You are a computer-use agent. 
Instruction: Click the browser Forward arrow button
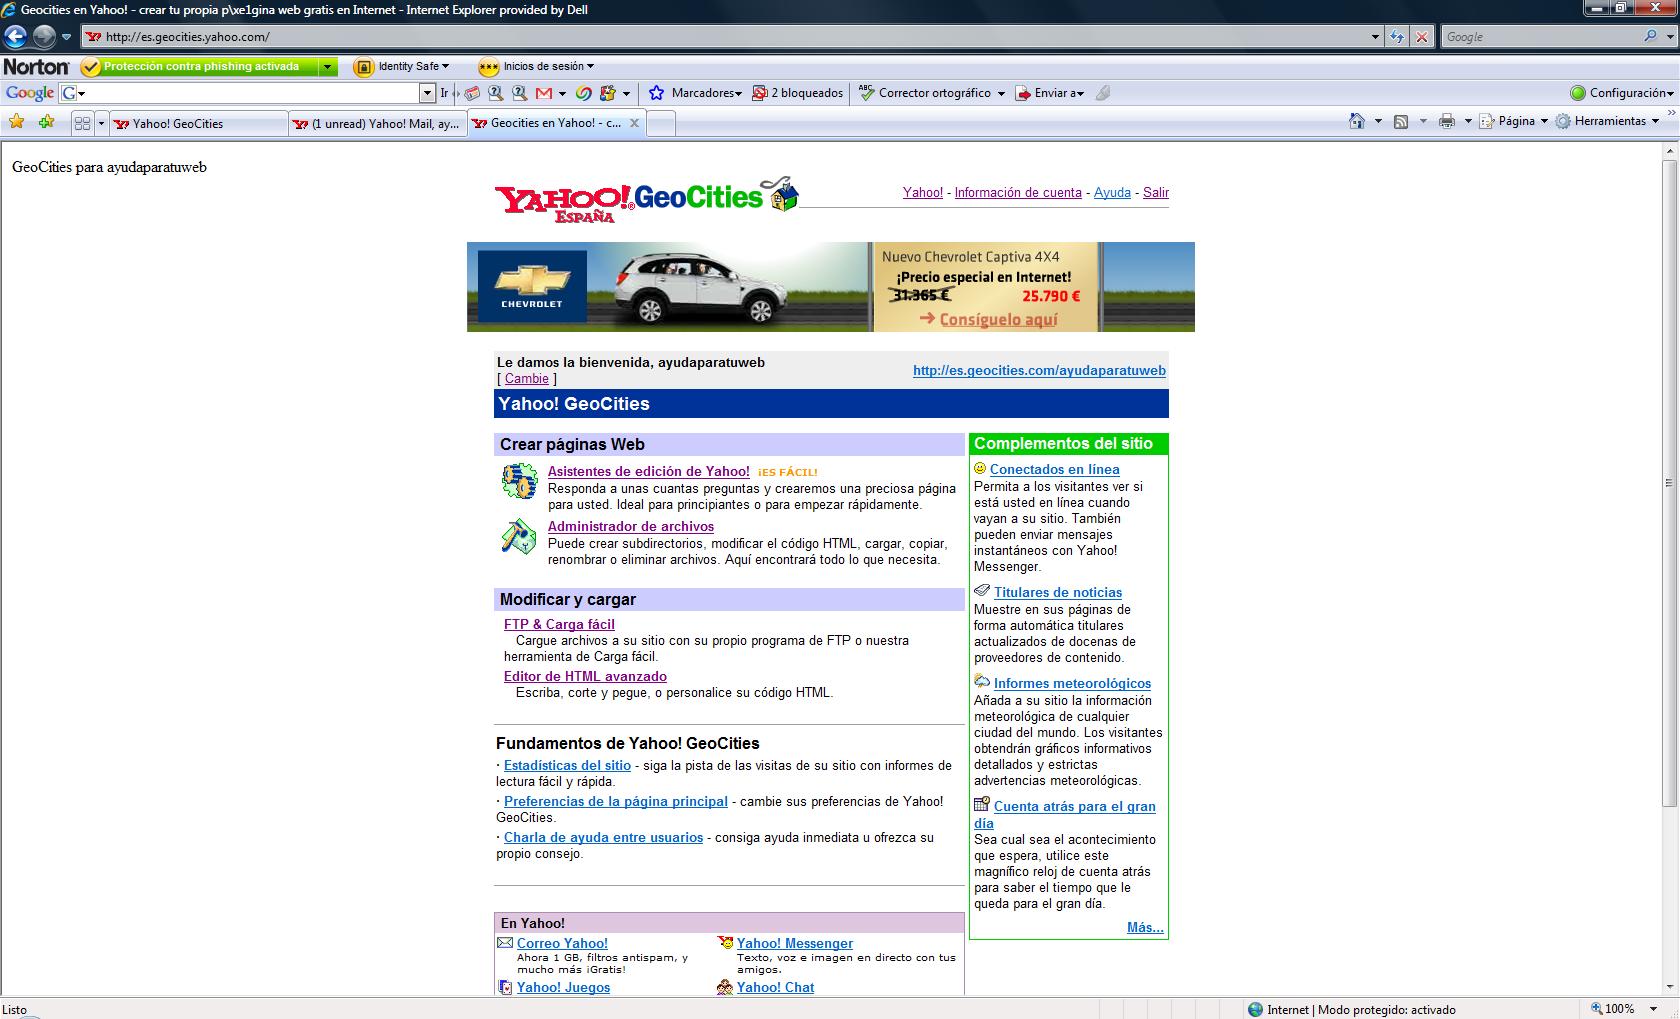pos(43,37)
